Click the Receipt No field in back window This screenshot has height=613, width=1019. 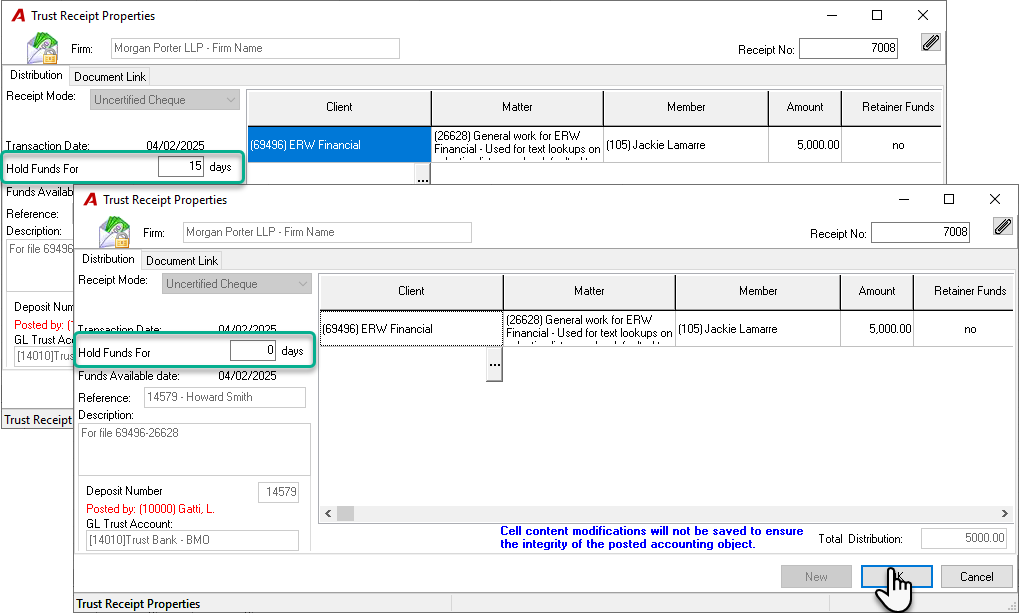848,48
